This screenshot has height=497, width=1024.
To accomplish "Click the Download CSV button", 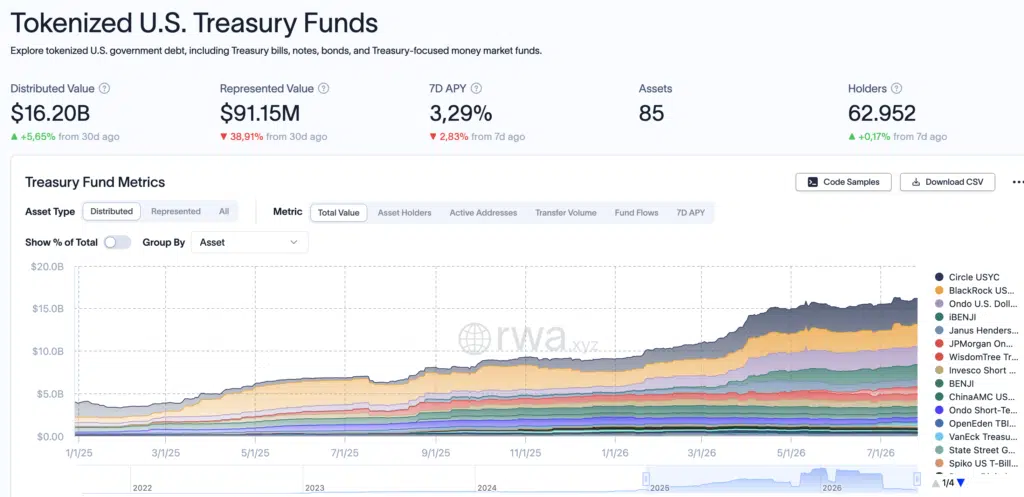I will tap(947, 182).
